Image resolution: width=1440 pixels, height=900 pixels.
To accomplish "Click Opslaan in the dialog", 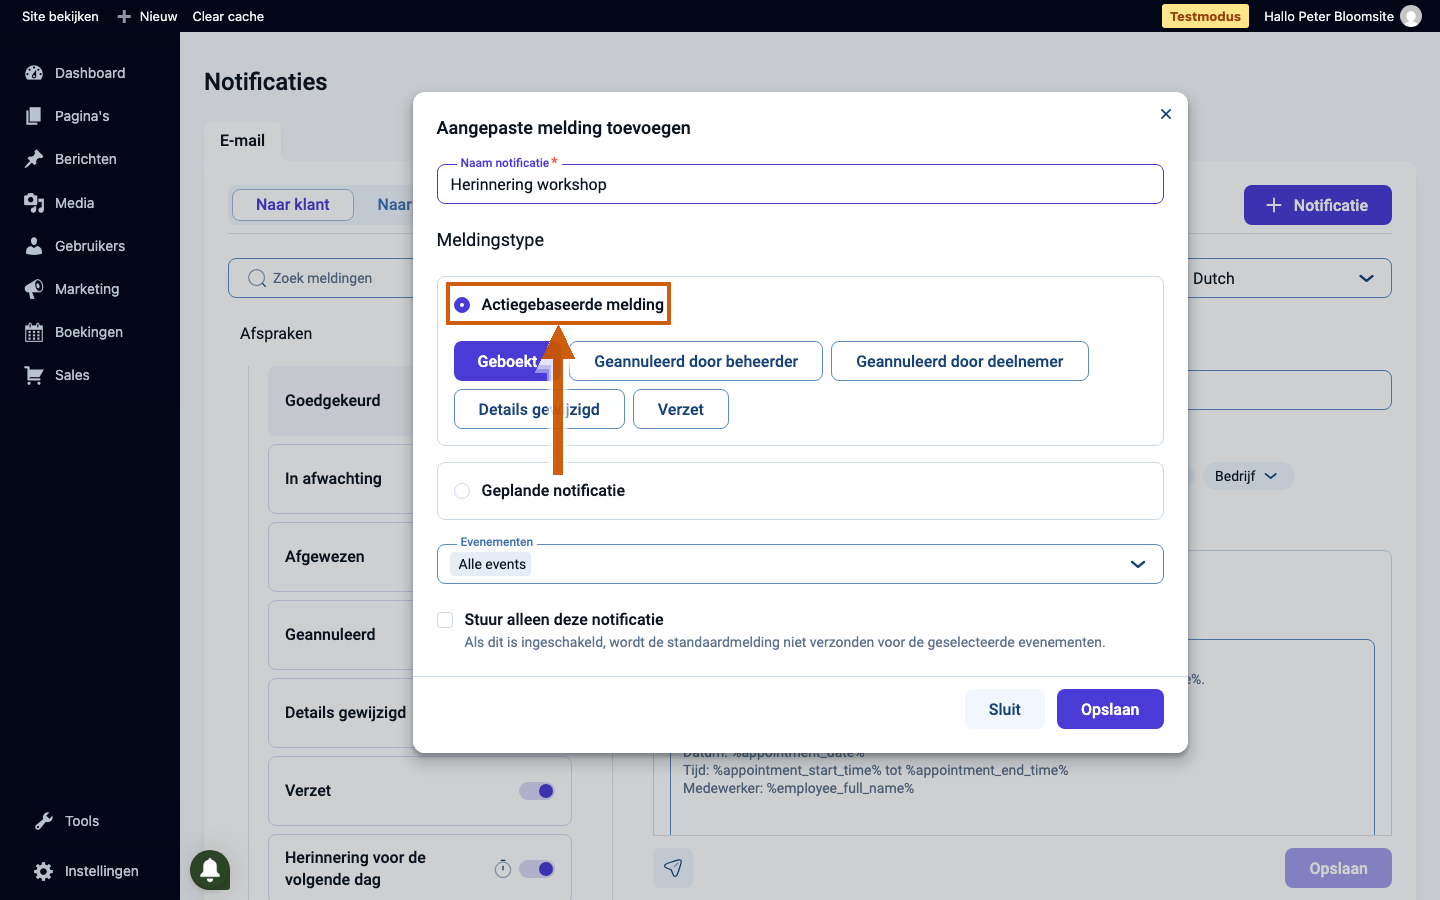I will 1110,709.
